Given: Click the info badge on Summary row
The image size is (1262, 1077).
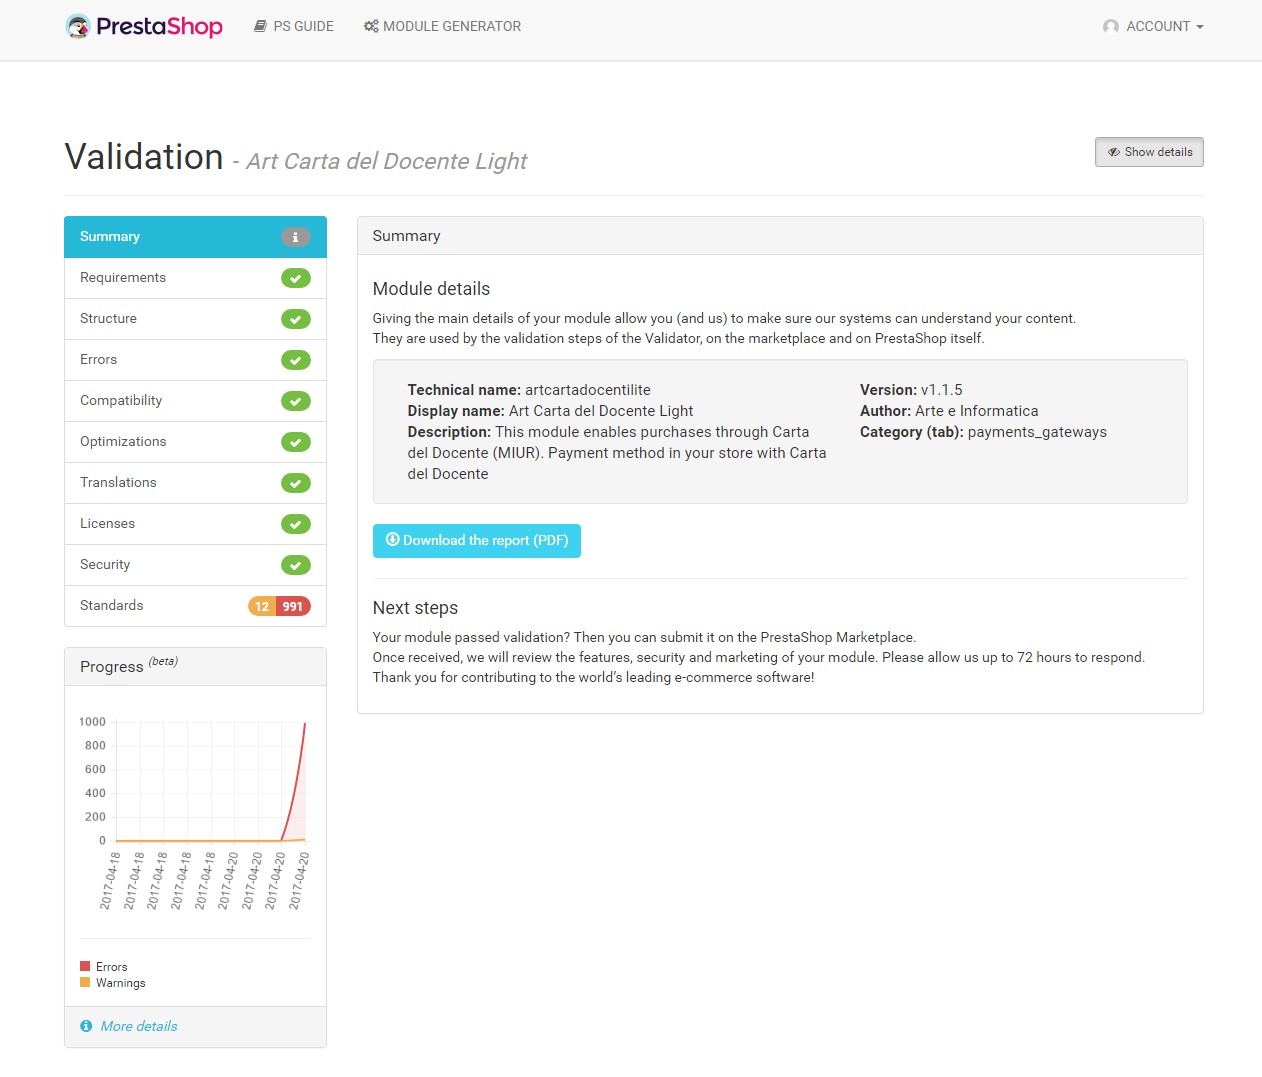Looking at the screenshot, I should 296,237.
